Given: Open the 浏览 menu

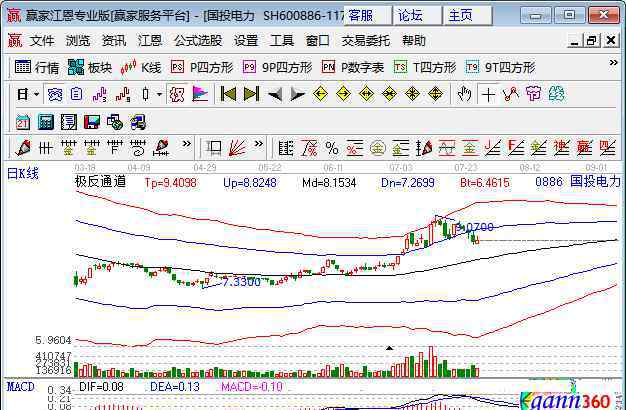Looking at the screenshot, I should tap(78, 41).
